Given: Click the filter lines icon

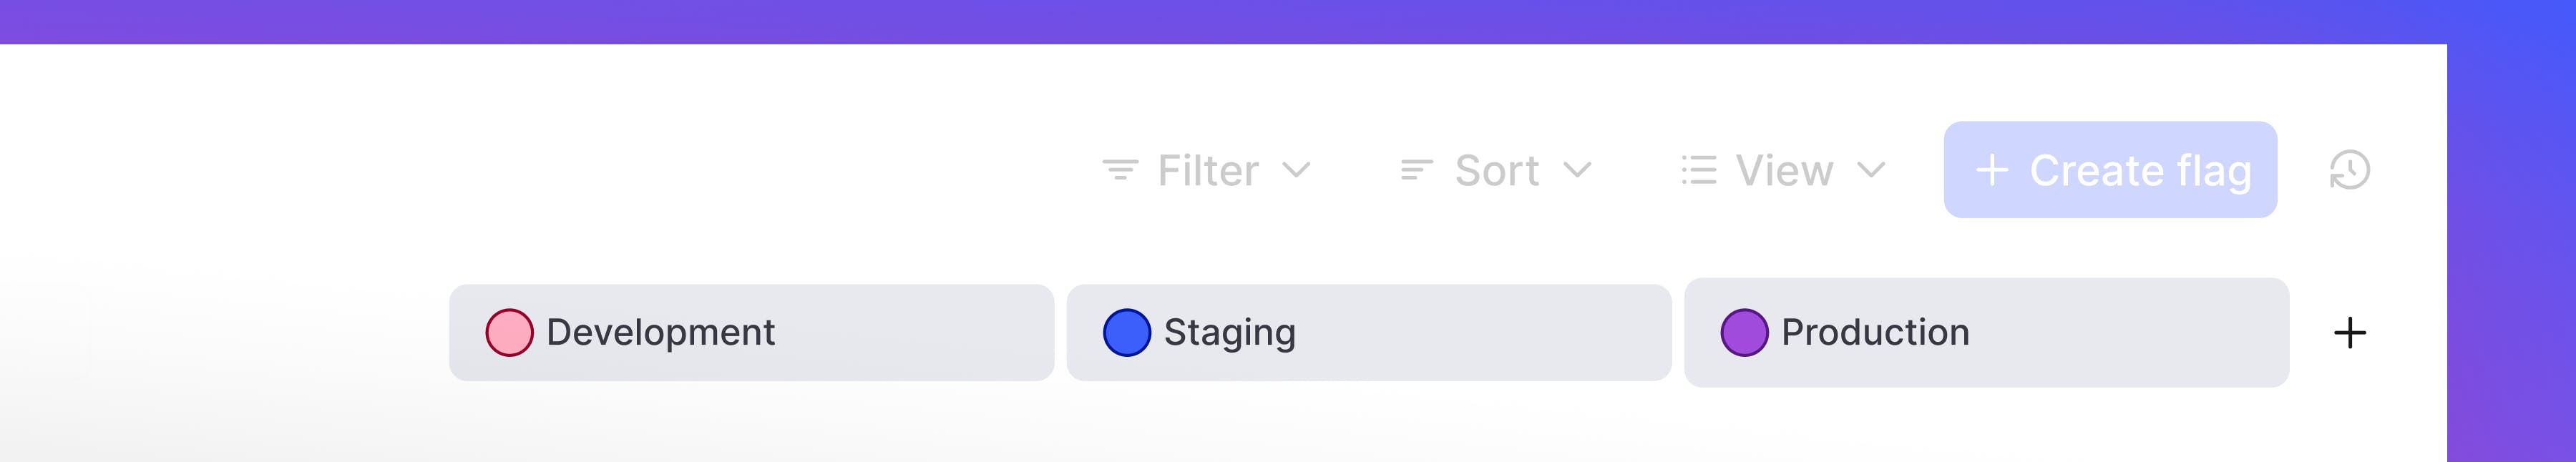Looking at the screenshot, I should point(1120,170).
